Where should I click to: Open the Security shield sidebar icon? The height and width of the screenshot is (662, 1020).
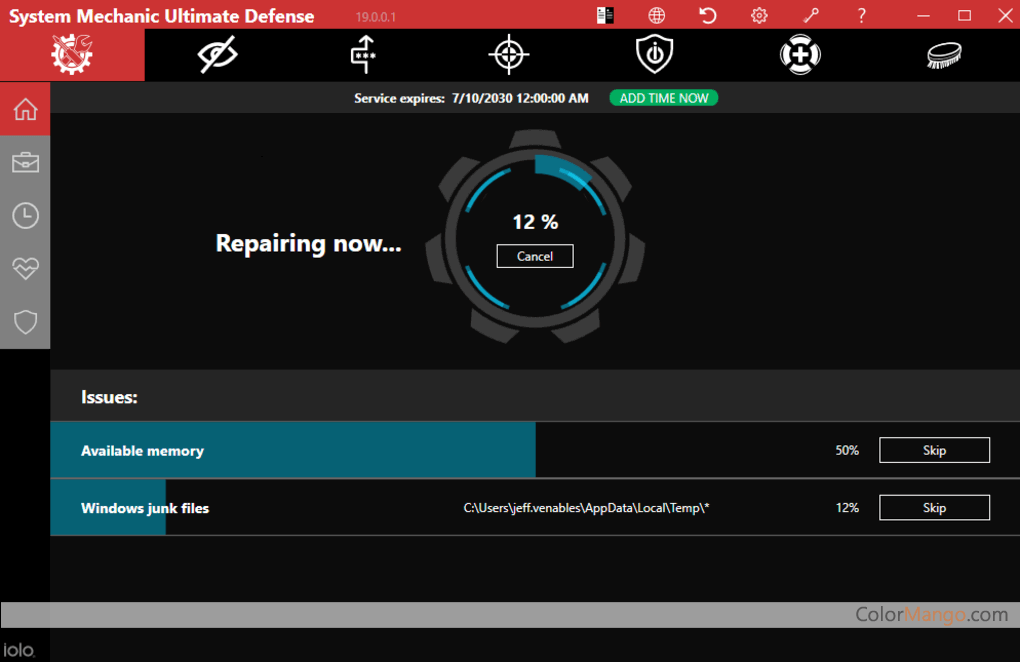coord(25,321)
